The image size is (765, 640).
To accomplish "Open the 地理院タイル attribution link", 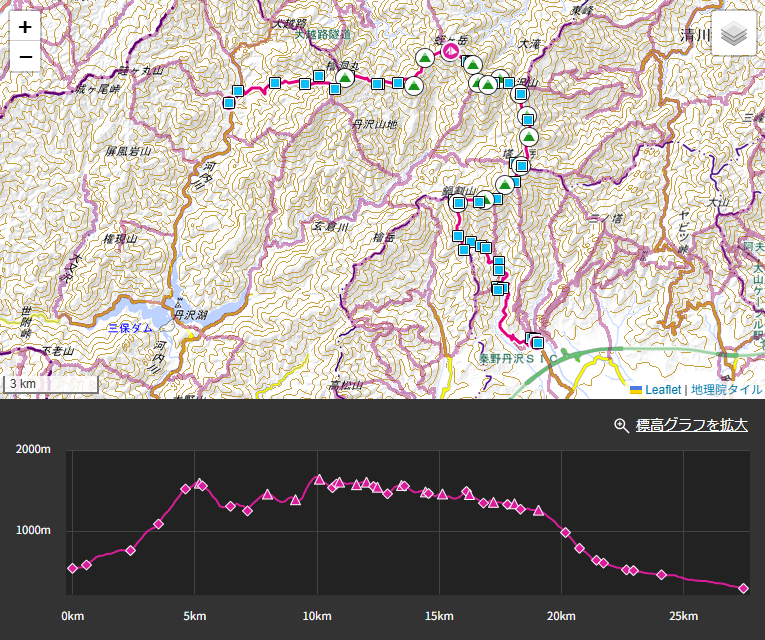I will click(726, 390).
